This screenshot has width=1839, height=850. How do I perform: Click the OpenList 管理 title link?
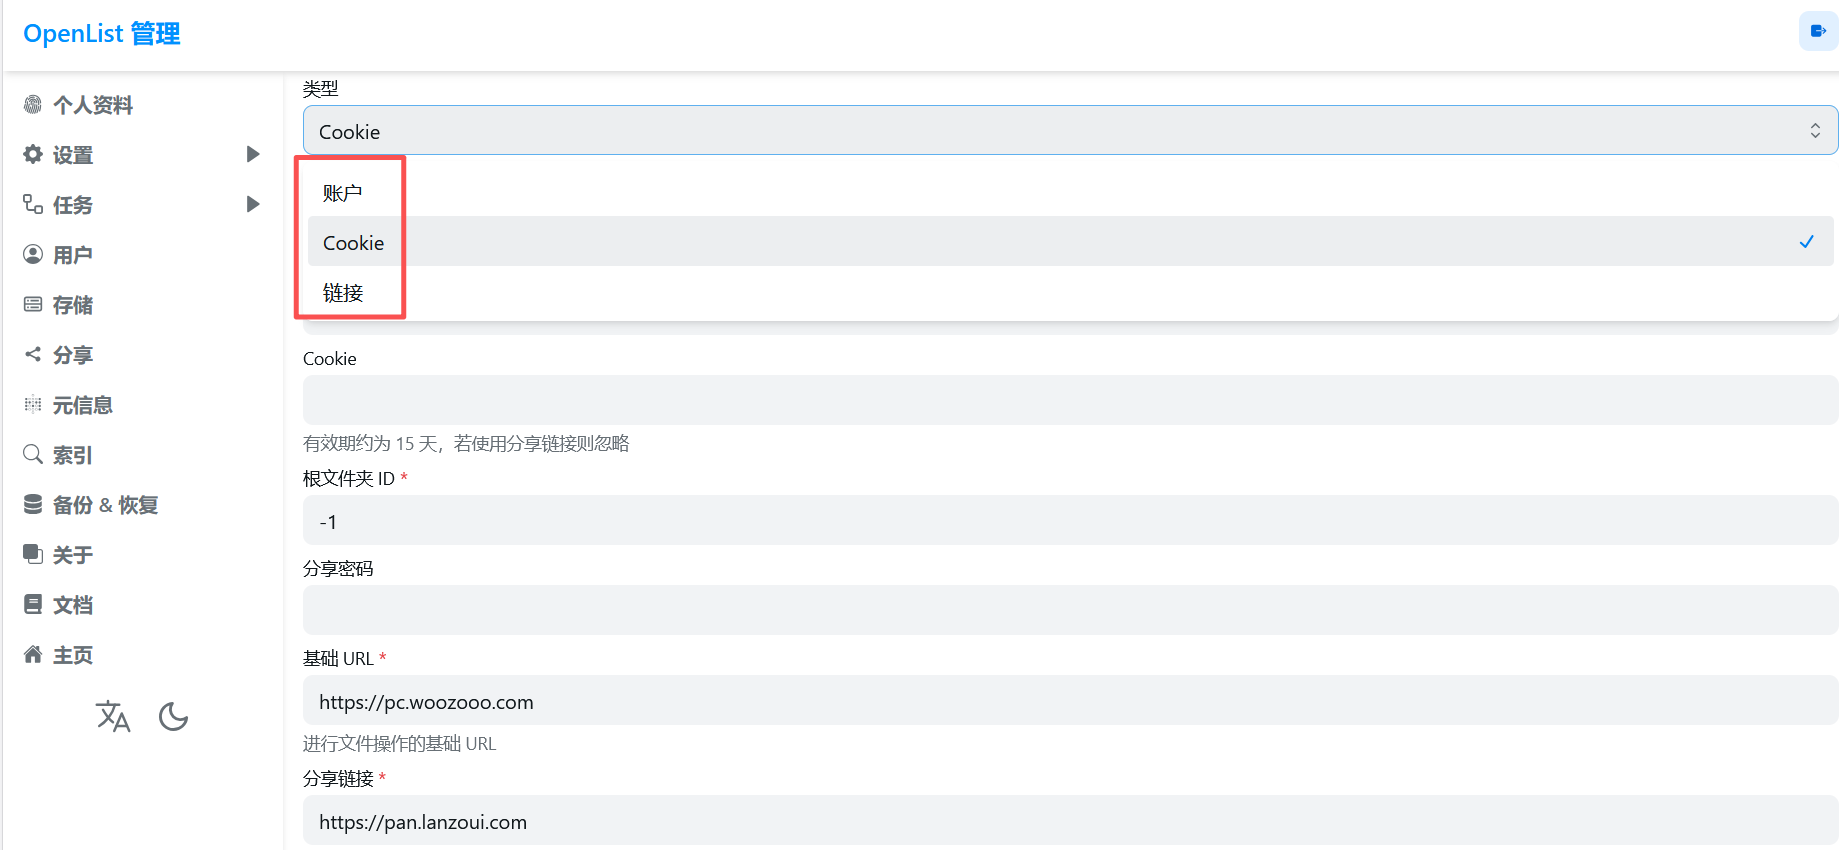(x=102, y=34)
